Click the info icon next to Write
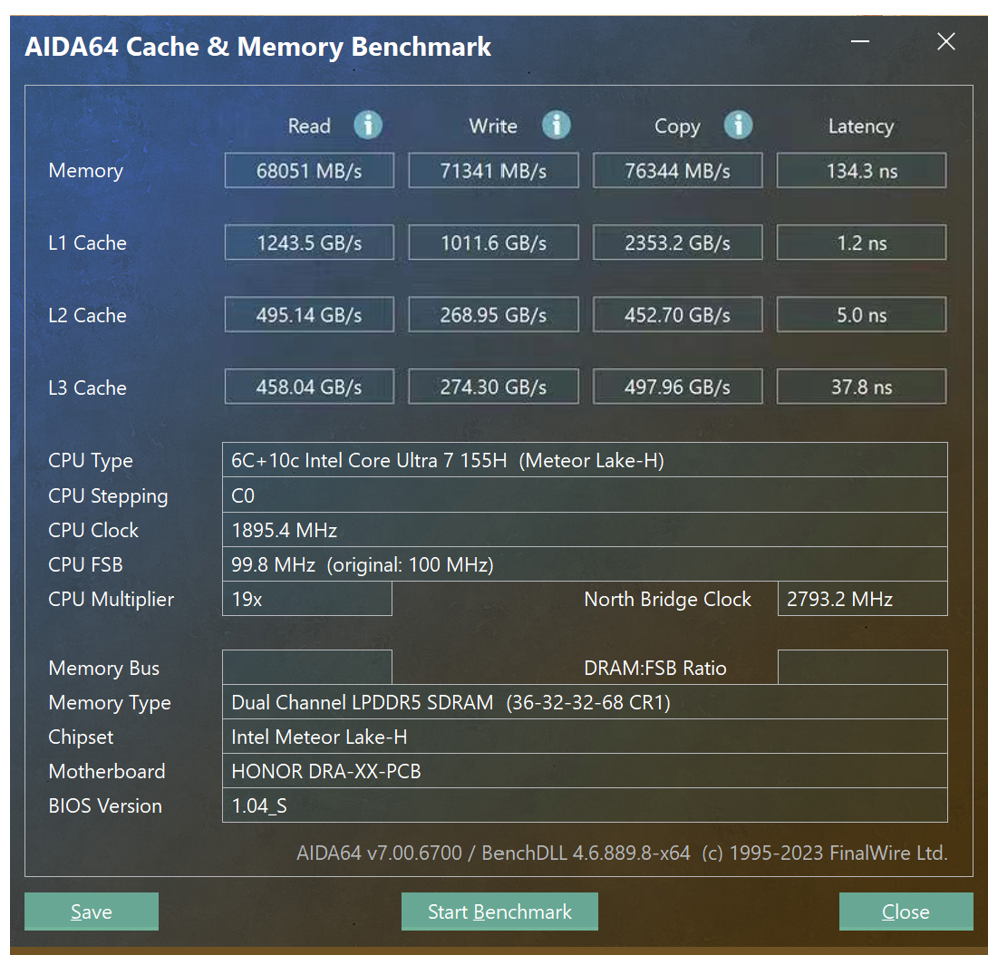The height and width of the screenshot is (968, 1000). coord(556,125)
